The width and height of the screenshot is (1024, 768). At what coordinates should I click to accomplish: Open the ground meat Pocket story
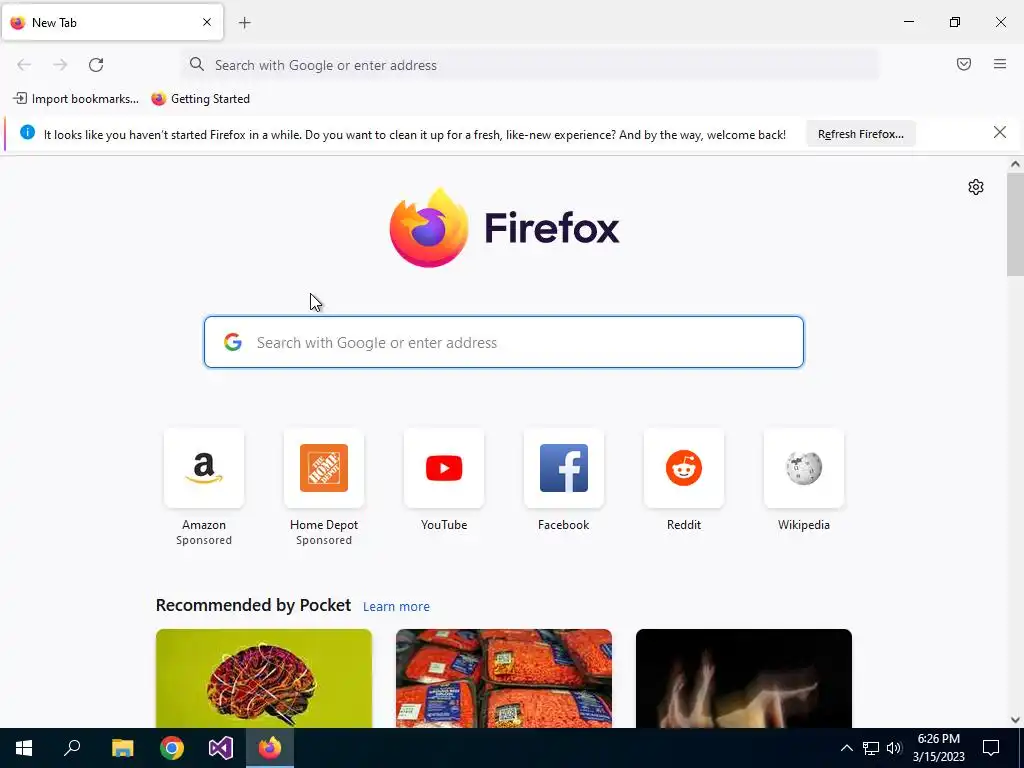click(504, 679)
